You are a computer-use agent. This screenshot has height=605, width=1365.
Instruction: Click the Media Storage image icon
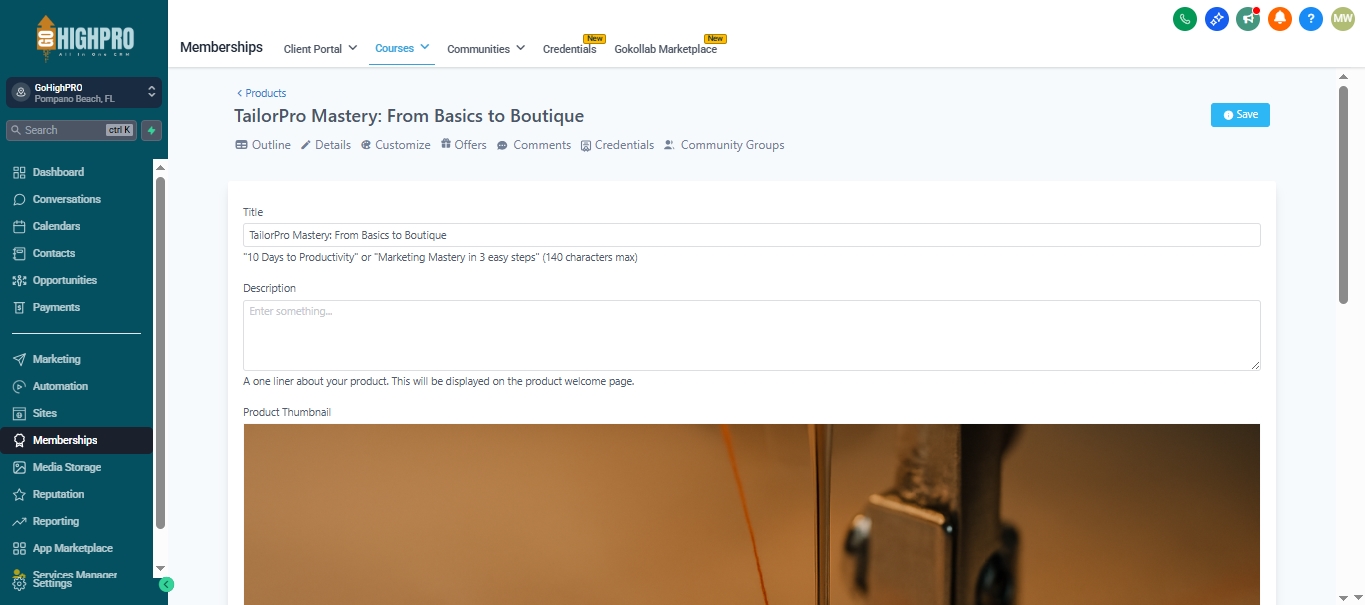click(x=19, y=467)
